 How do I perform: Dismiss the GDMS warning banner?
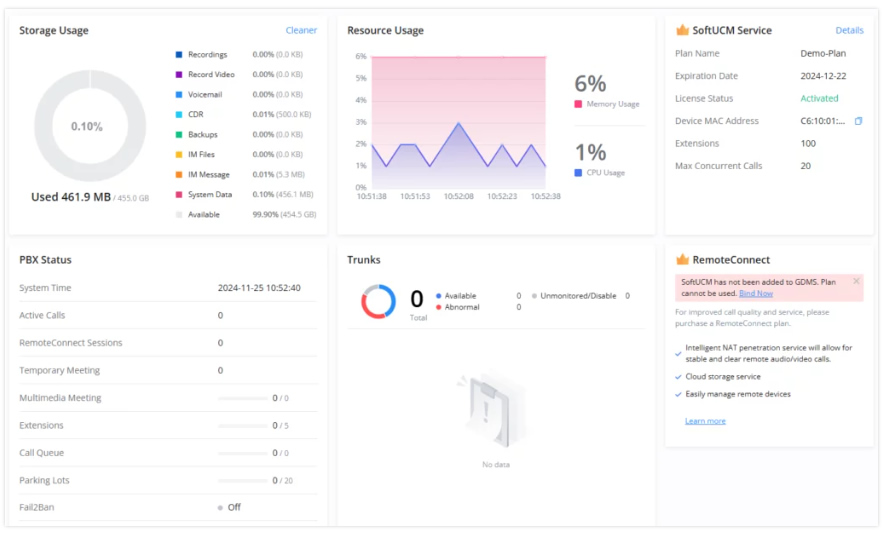(x=856, y=281)
